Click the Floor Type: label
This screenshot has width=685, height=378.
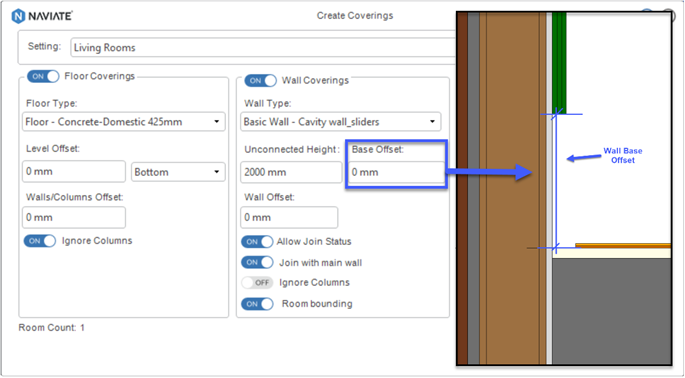[x=52, y=104]
